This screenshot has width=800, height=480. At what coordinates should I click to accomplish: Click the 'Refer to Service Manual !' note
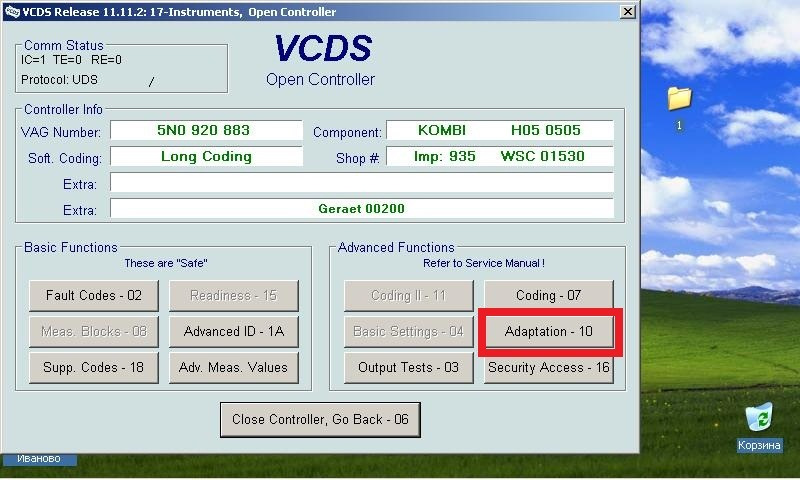click(484, 263)
